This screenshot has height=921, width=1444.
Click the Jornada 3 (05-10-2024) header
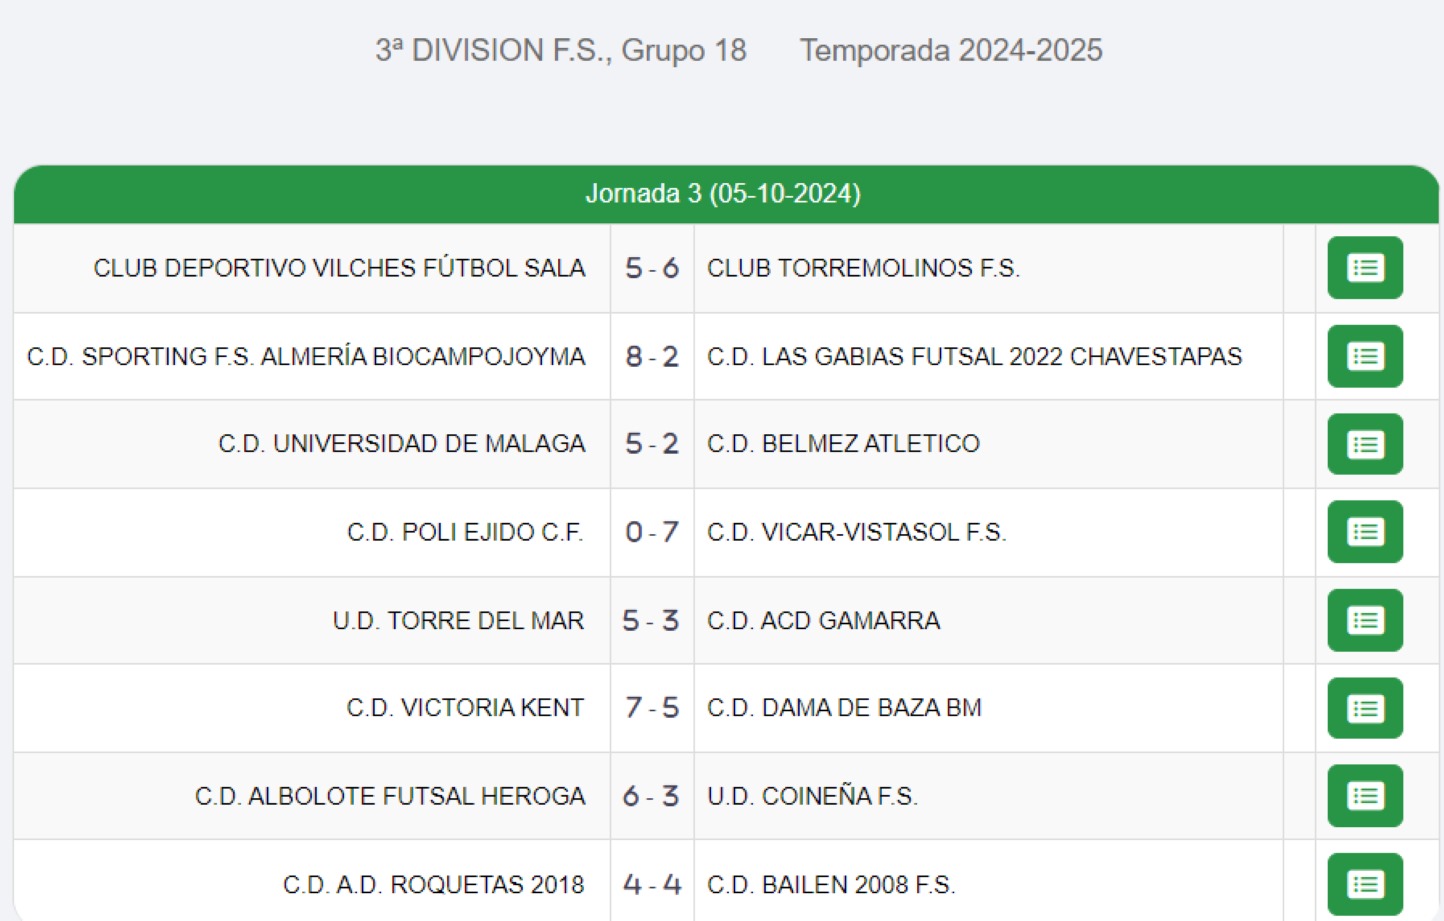coord(723,194)
